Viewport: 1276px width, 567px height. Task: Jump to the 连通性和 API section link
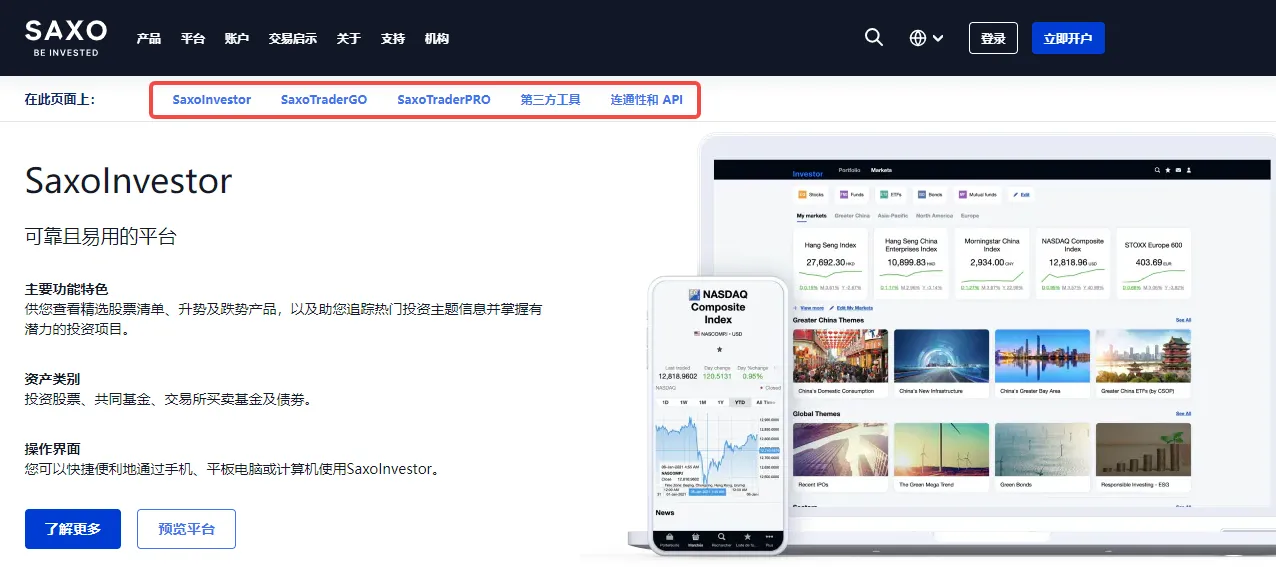[647, 100]
